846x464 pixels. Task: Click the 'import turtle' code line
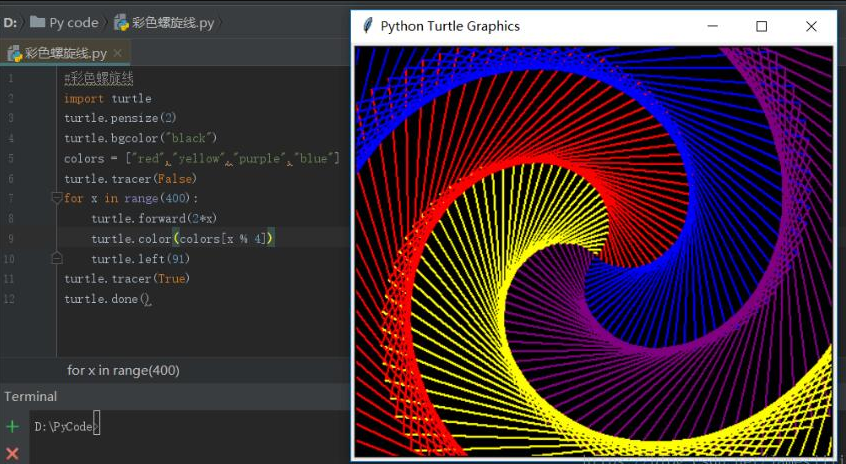coord(107,99)
